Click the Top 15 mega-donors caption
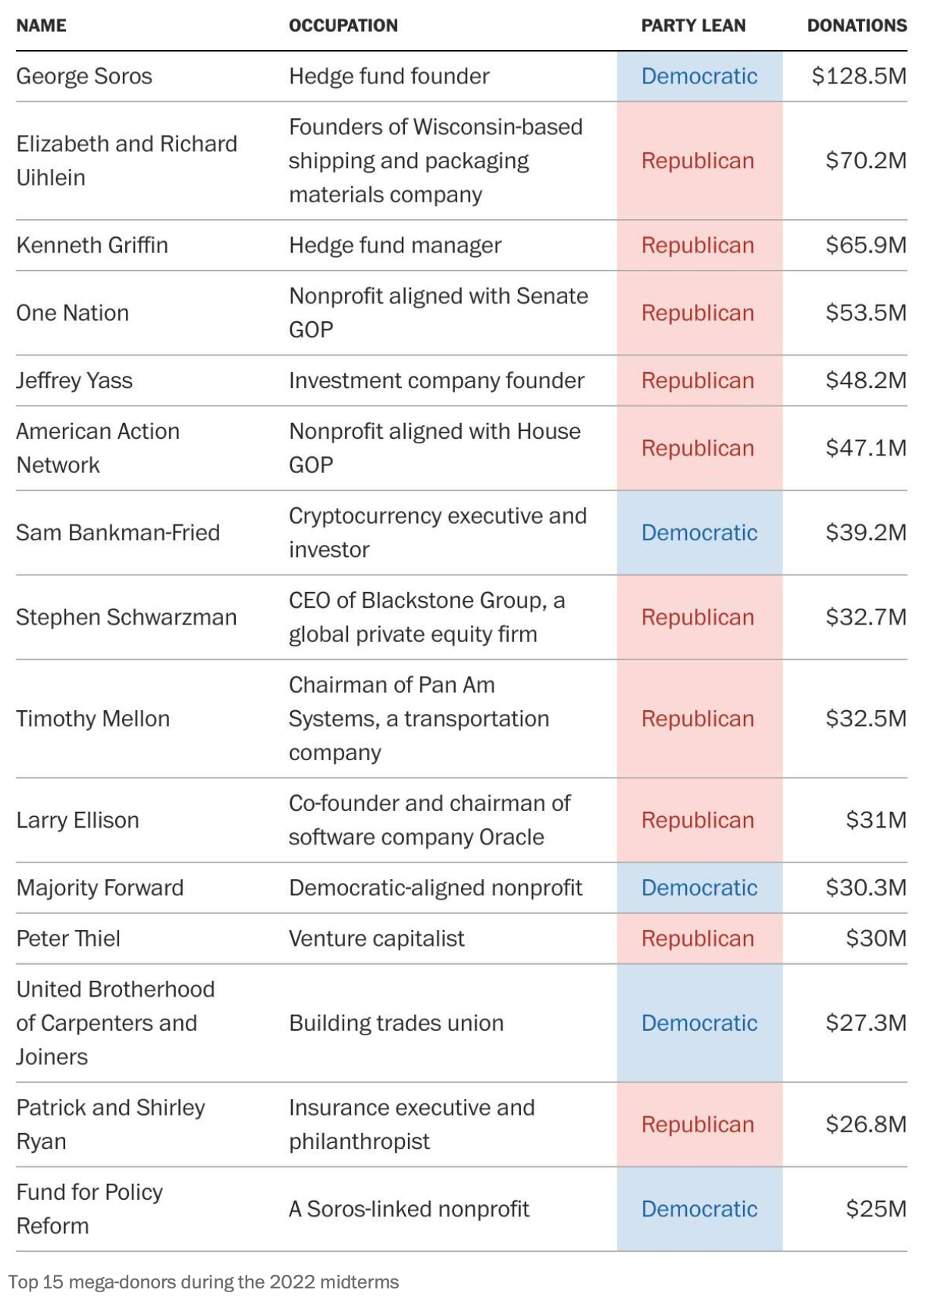 203,1281
